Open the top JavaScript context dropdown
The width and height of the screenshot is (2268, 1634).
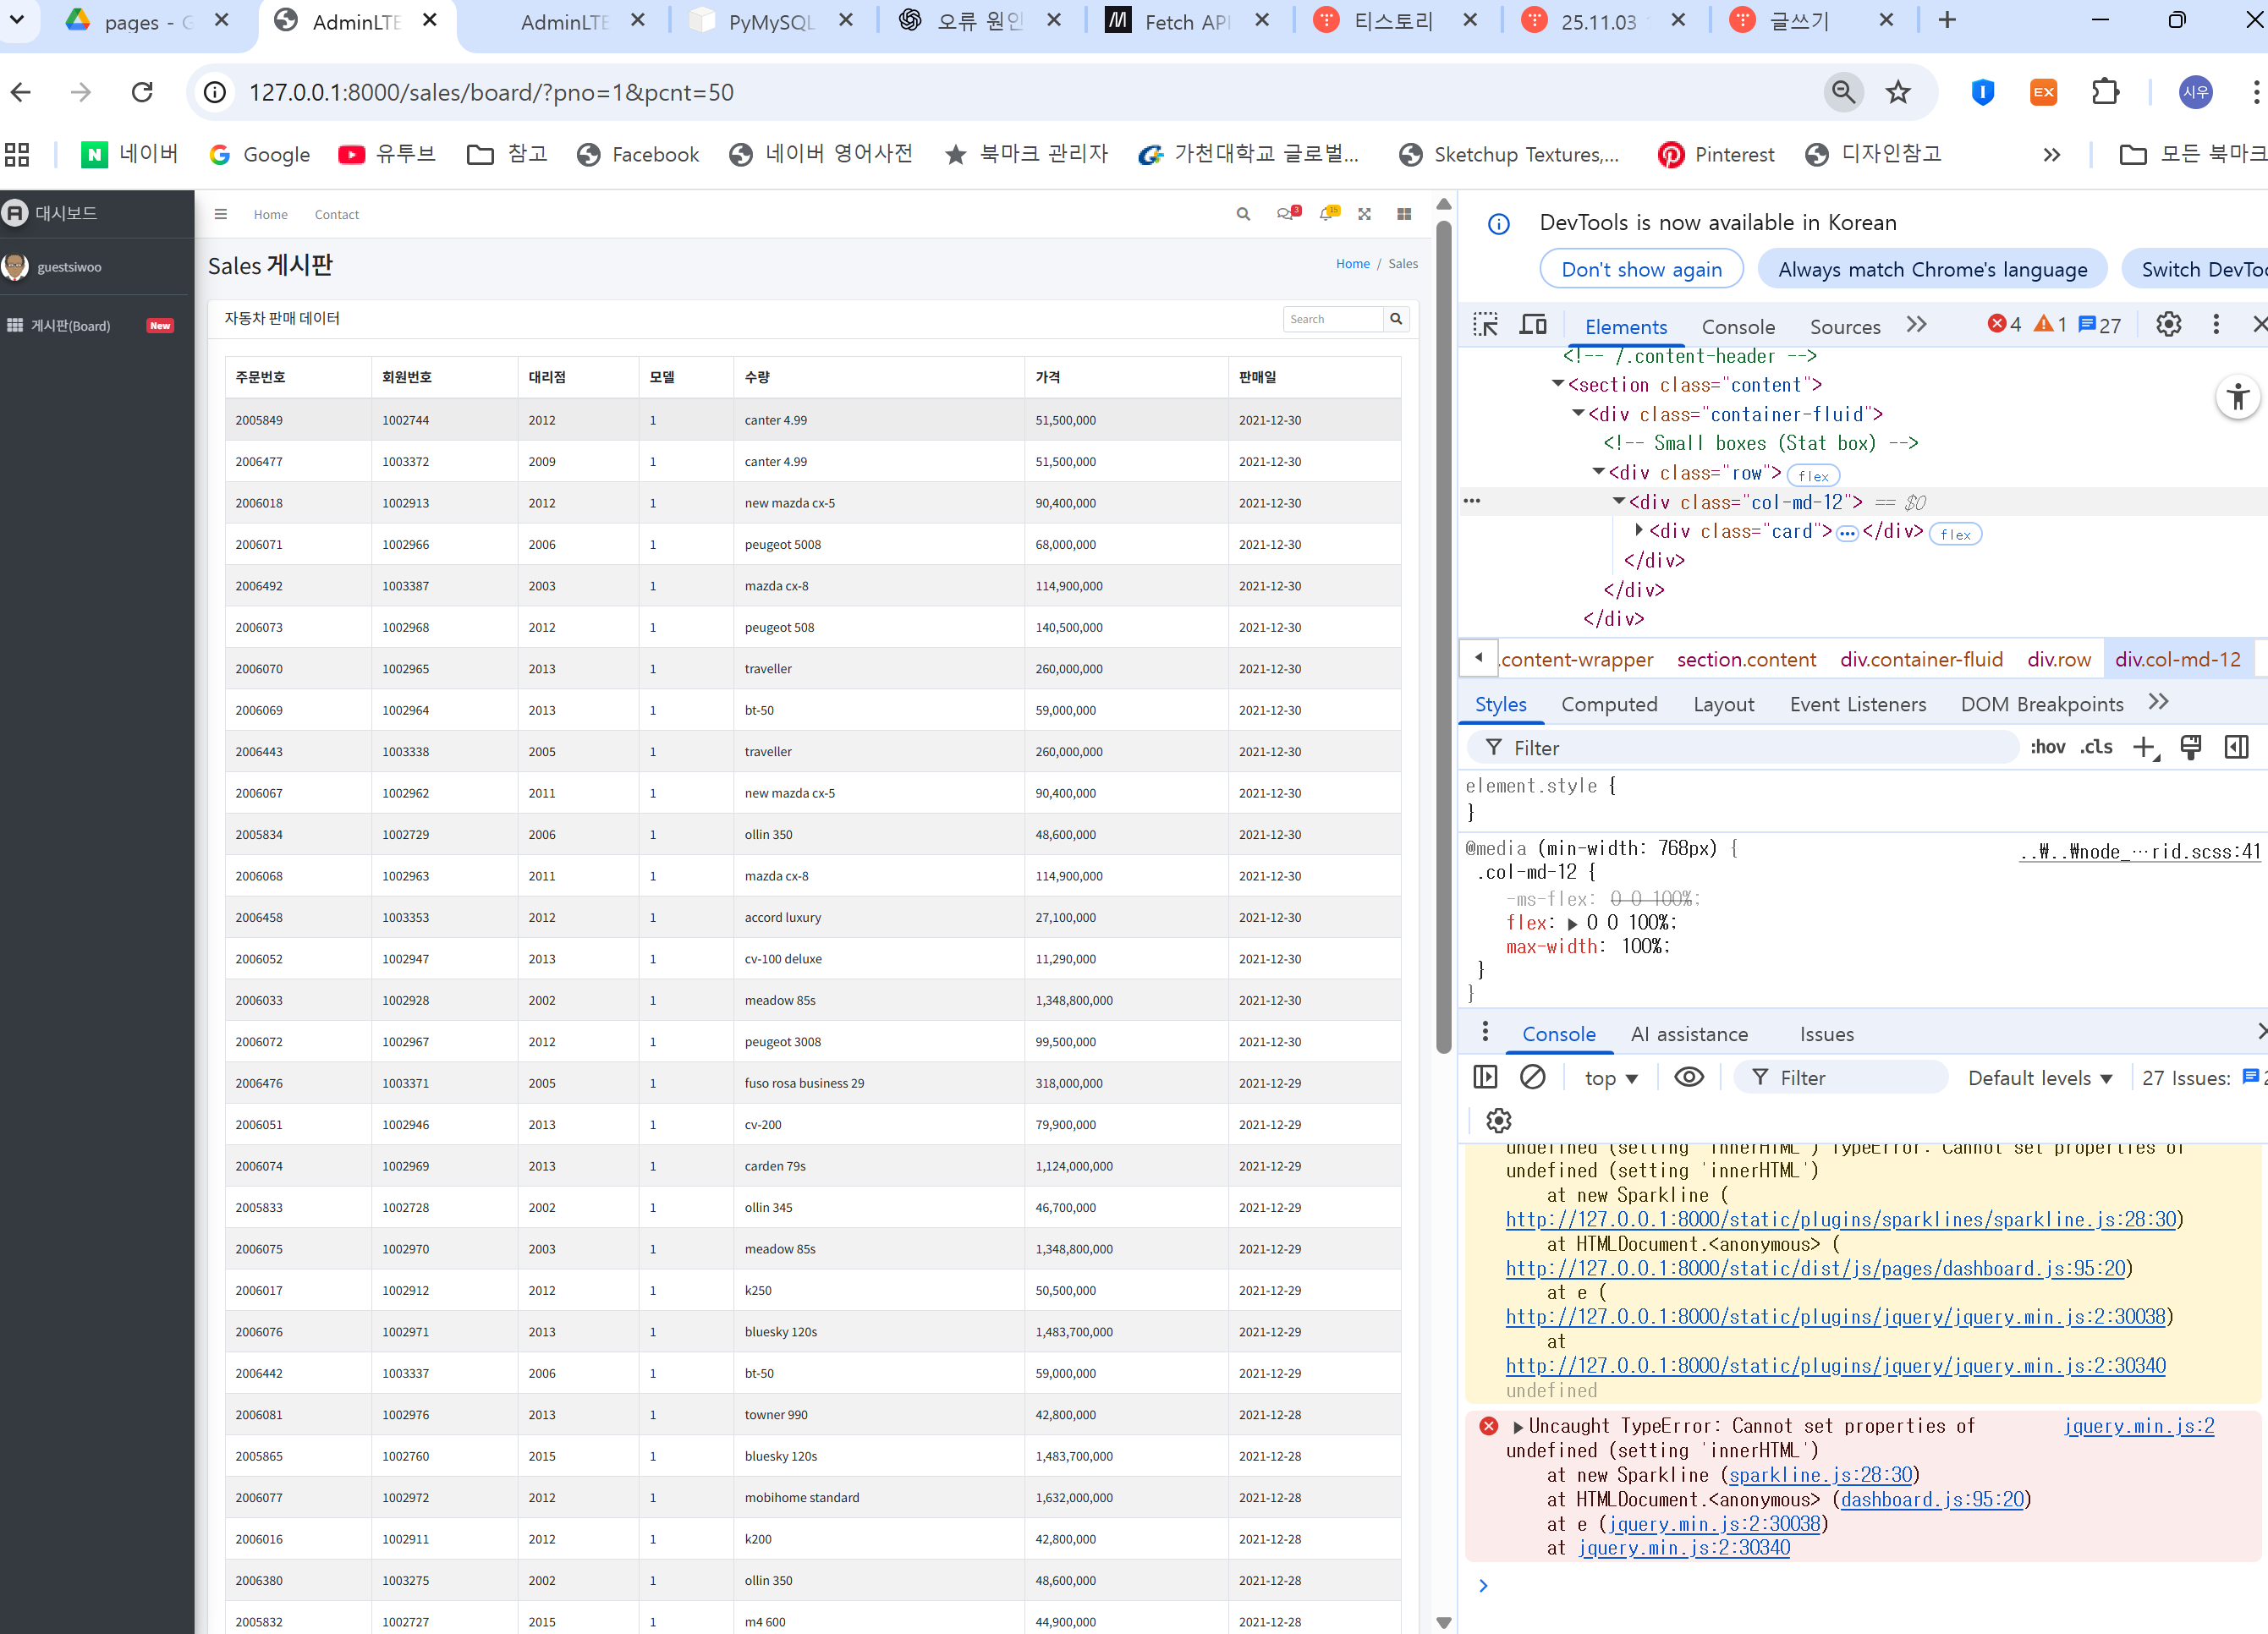tap(1611, 1078)
